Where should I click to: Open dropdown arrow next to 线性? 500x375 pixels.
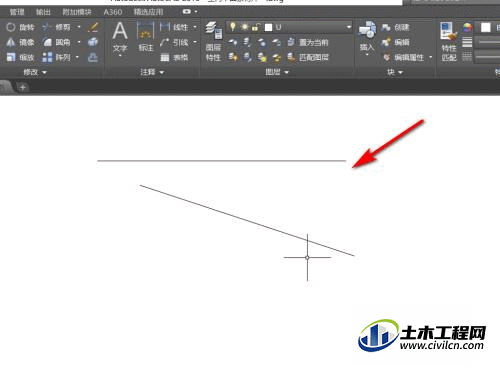tap(195, 27)
